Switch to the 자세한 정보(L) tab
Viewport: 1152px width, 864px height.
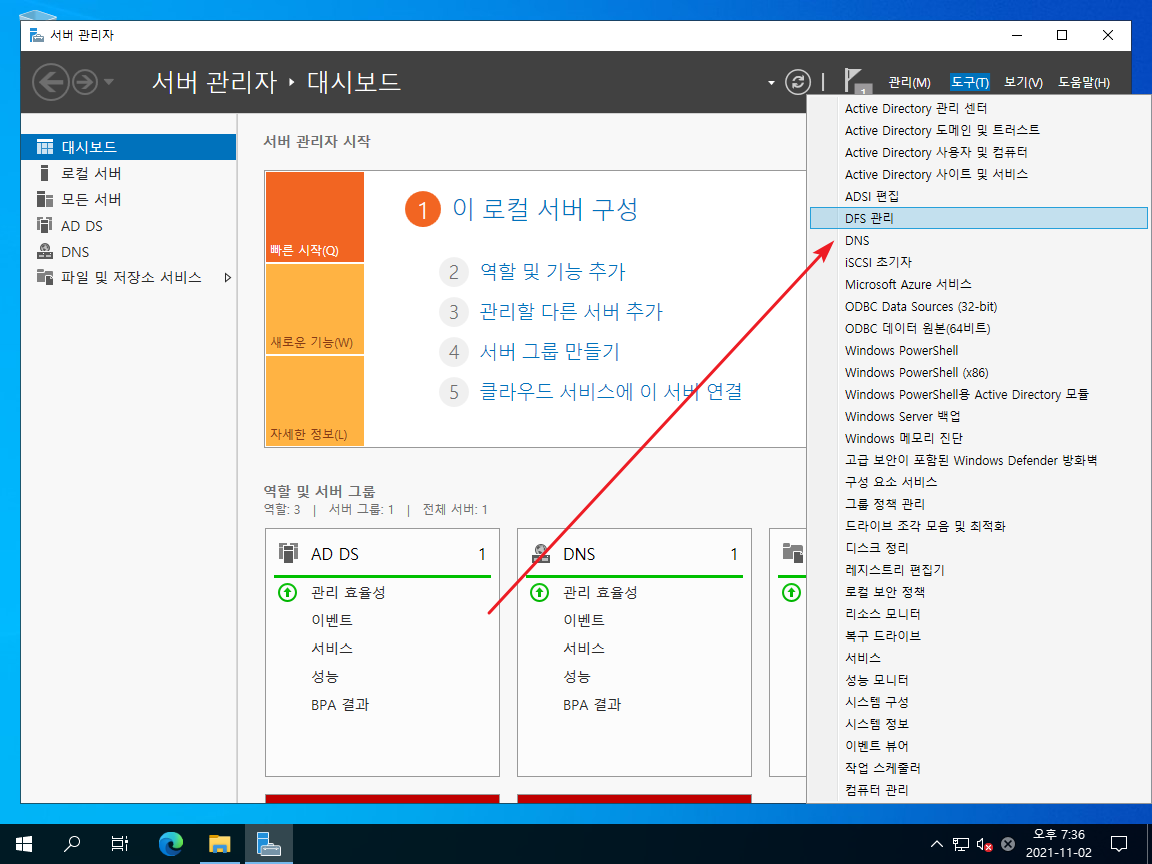[314, 400]
